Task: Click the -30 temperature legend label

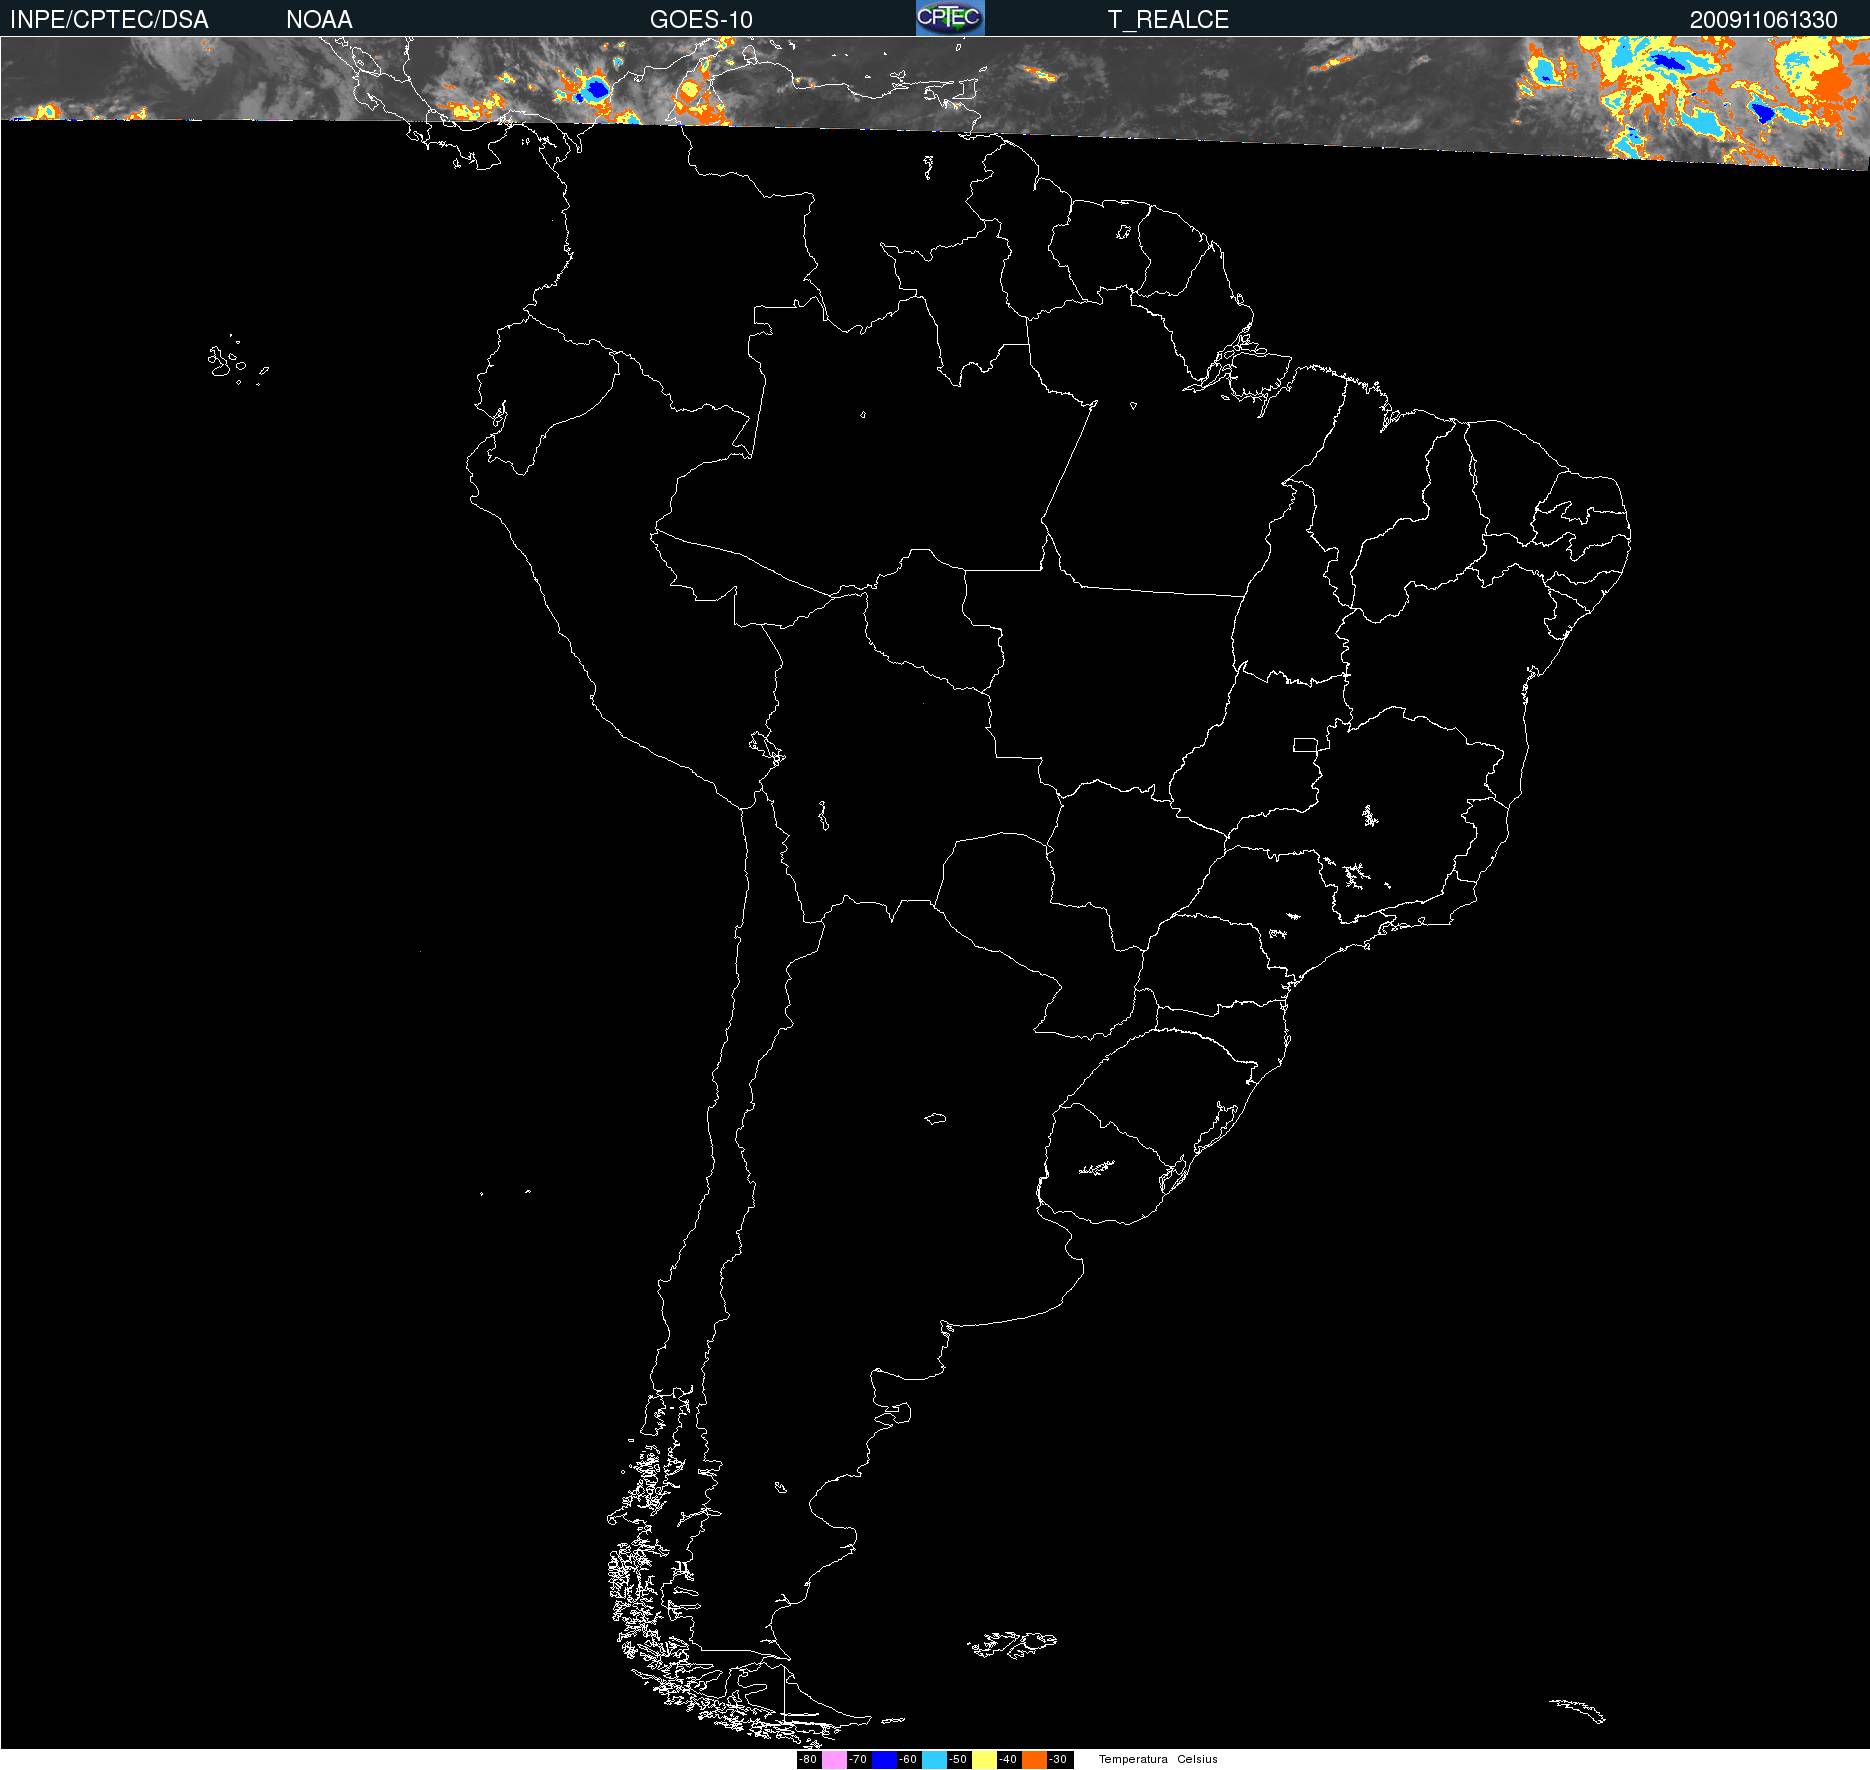Action: [x=1058, y=1760]
